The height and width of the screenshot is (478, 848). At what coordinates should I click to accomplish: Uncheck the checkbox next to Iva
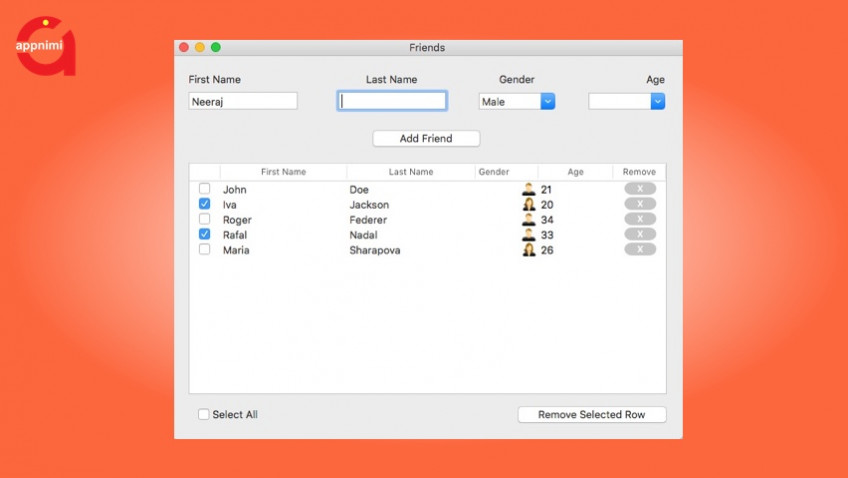tap(205, 204)
